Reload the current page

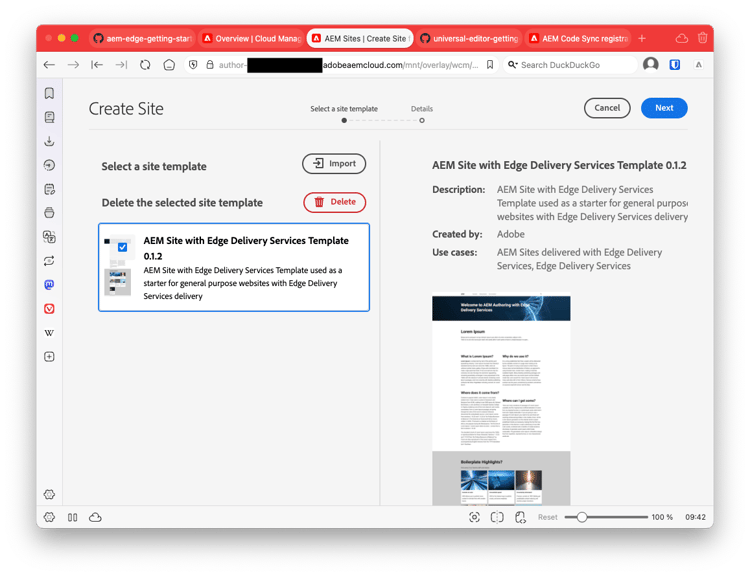coord(145,65)
